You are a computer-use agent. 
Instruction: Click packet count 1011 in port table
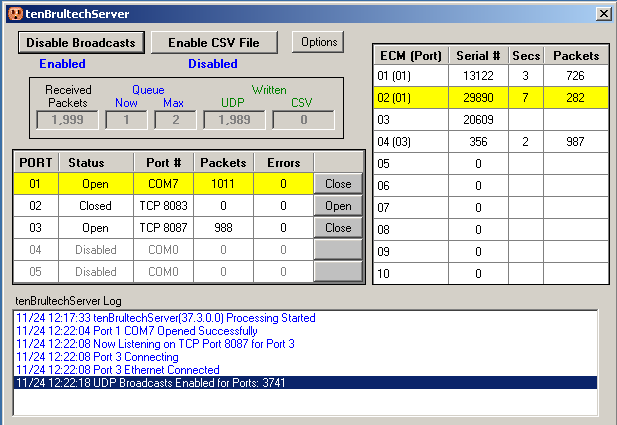(x=223, y=184)
